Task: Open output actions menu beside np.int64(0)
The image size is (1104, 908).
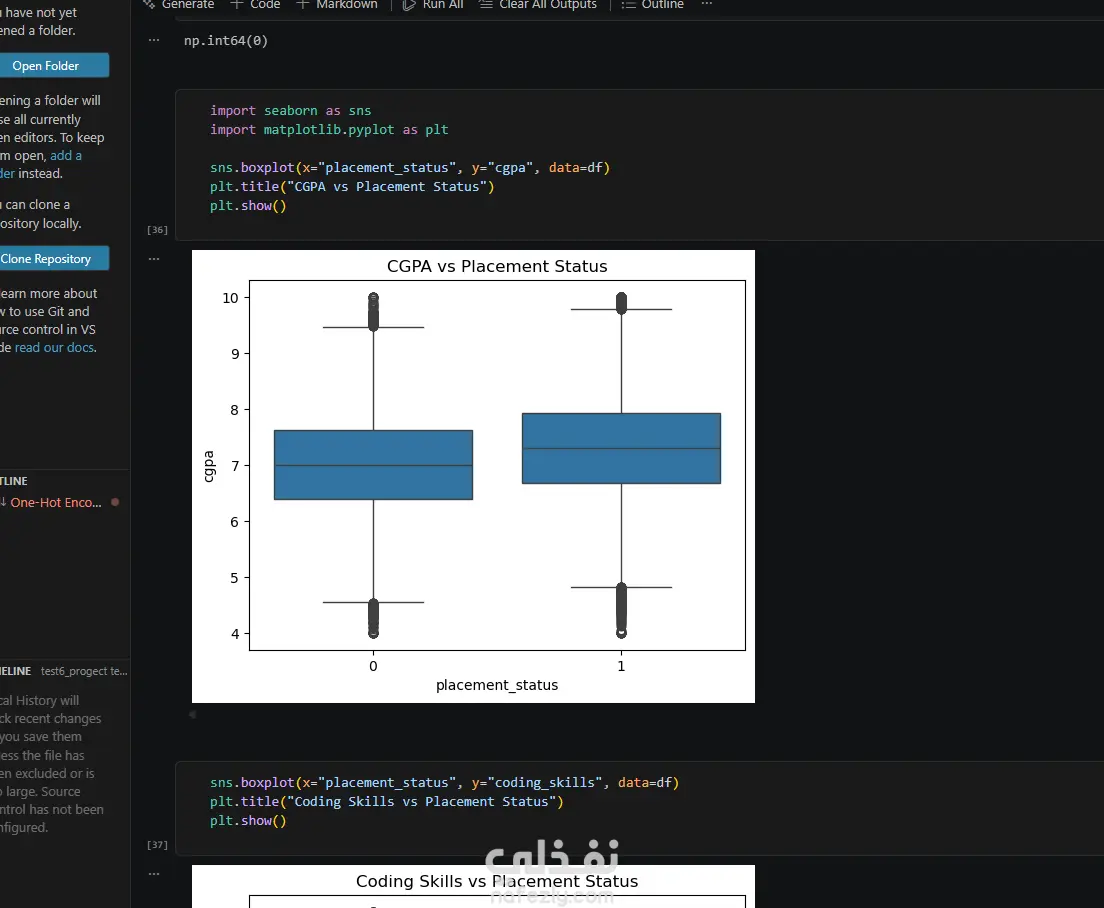Action: (x=154, y=40)
